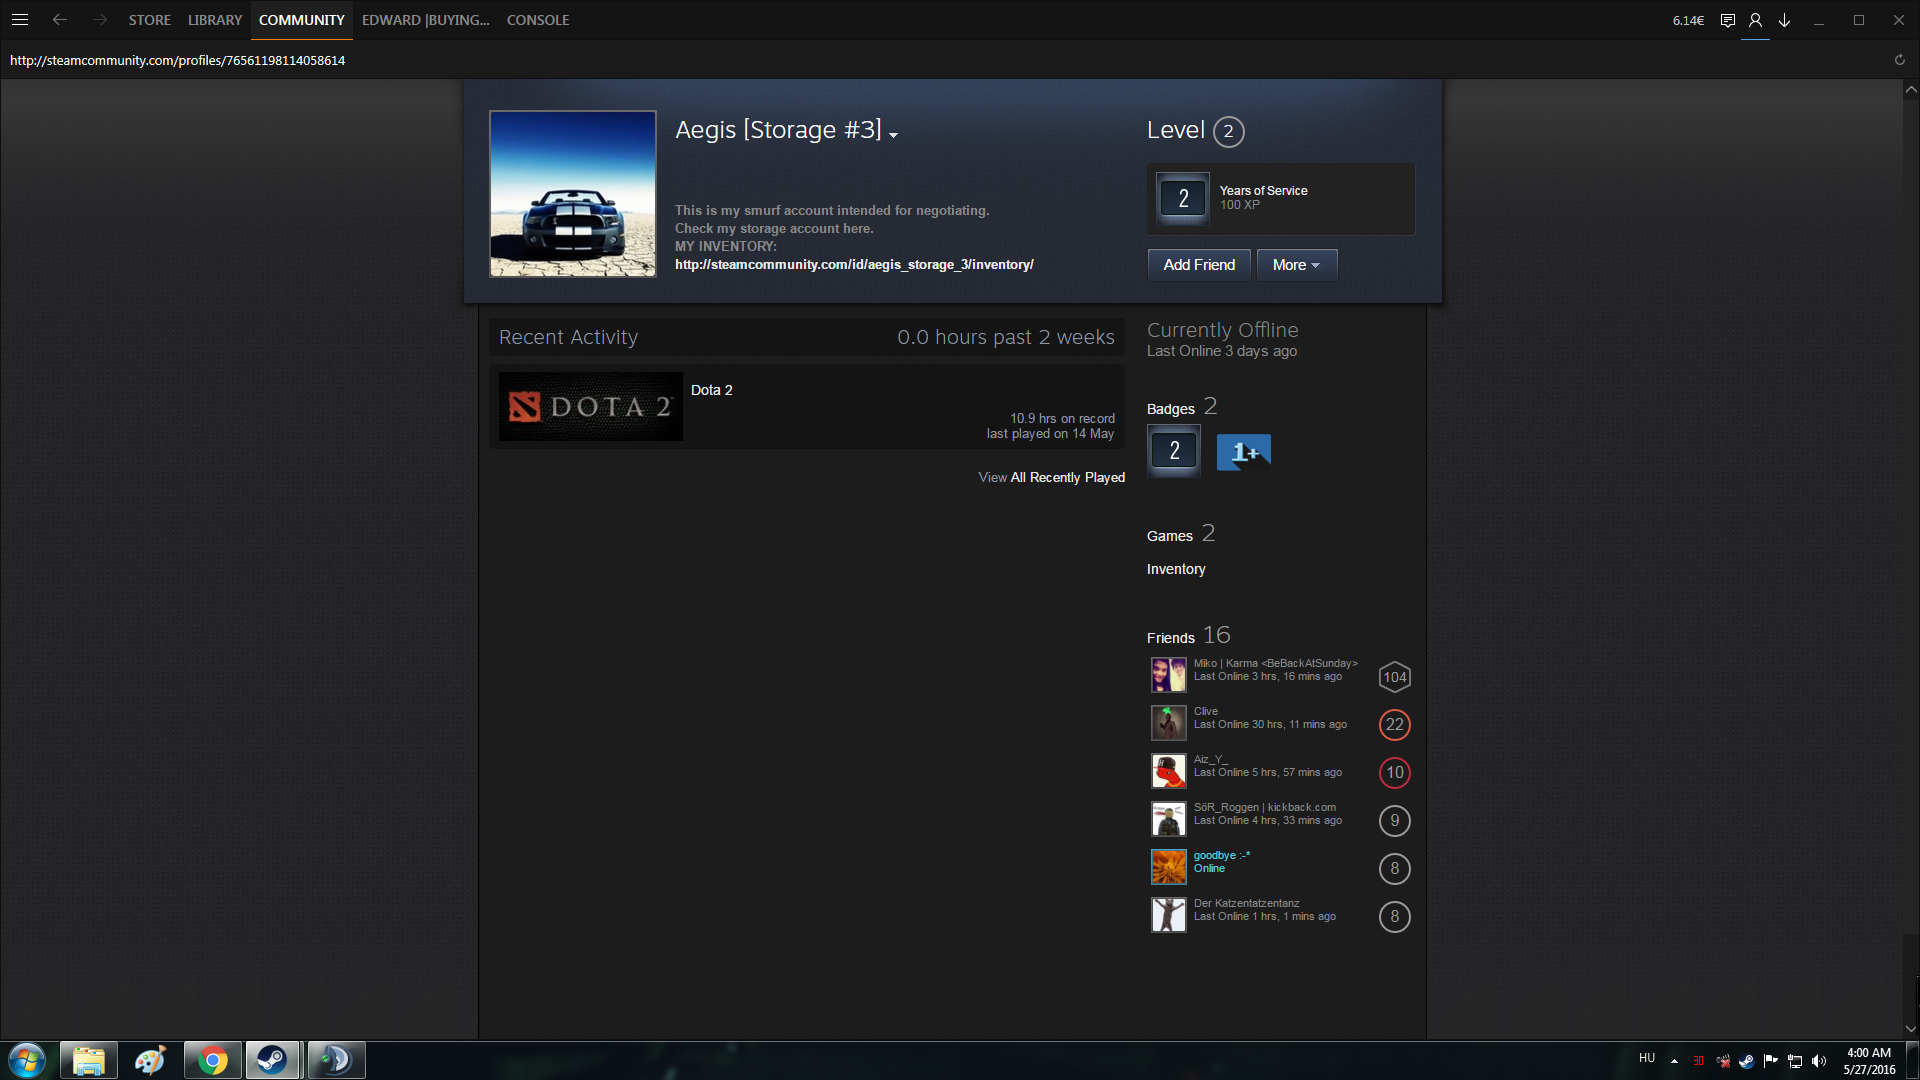Screen dimensions: 1920x1080
Task: Click the Add Friend button
Action: point(1199,265)
